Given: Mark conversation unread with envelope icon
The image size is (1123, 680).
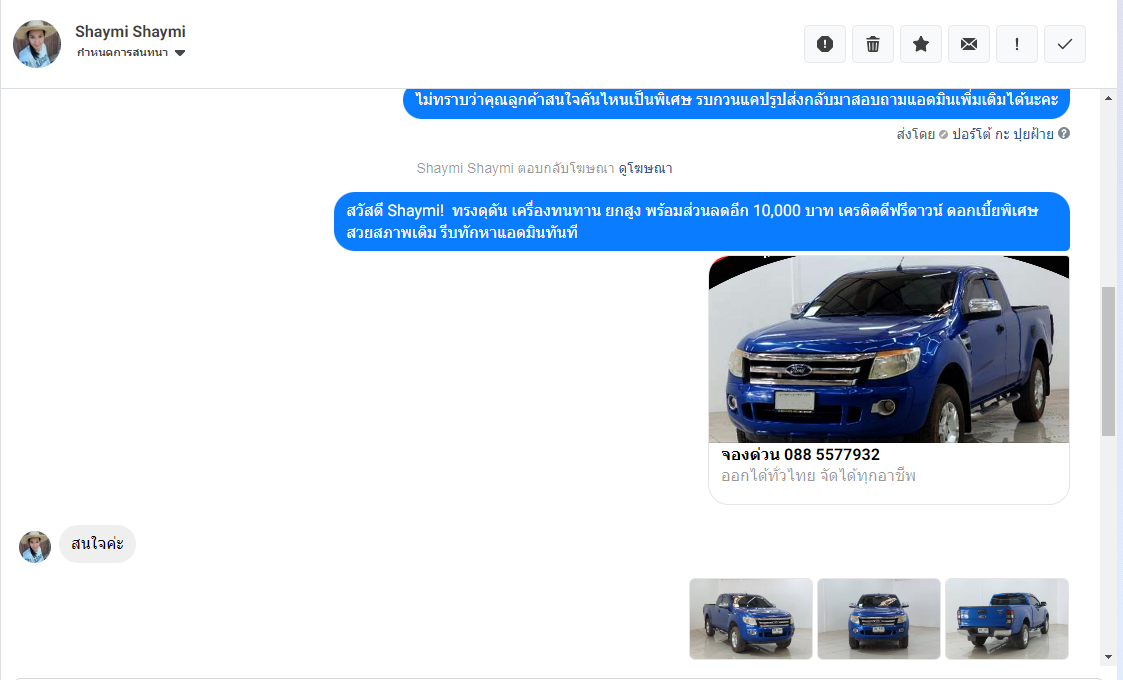Looking at the screenshot, I should coord(968,44).
